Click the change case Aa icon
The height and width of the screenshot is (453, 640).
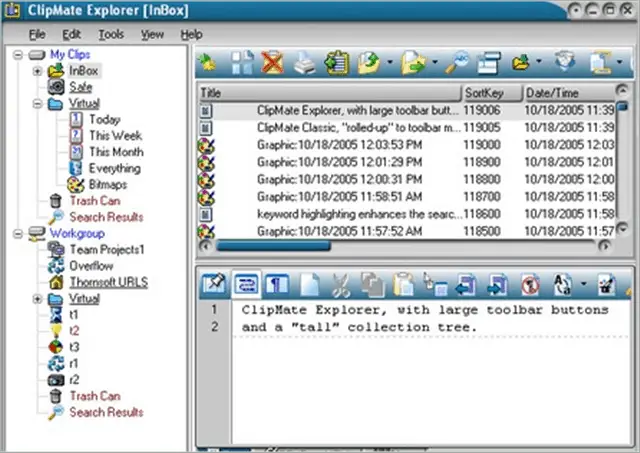pos(562,284)
